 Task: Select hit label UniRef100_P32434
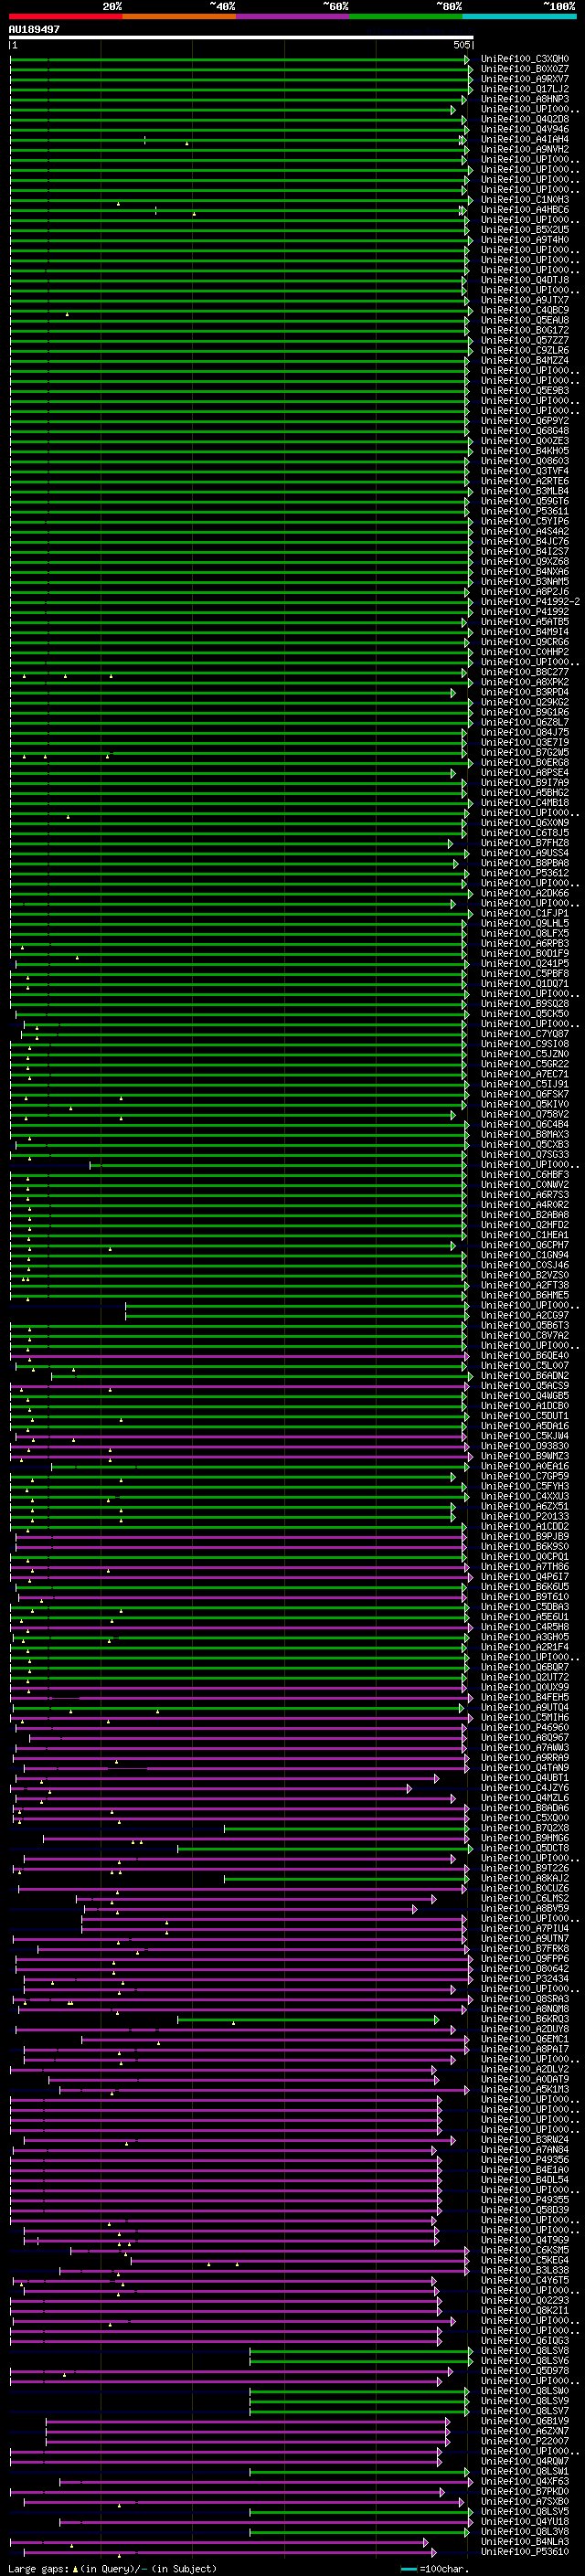click(x=525, y=1978)
